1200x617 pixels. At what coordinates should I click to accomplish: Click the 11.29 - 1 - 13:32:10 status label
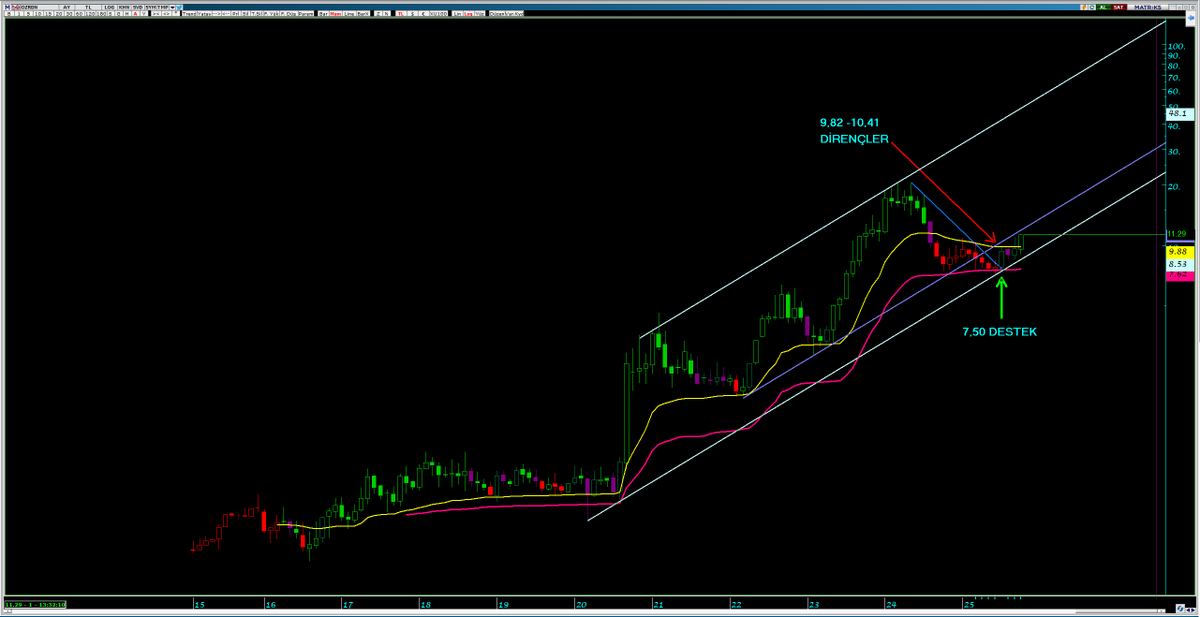[35, 605]
